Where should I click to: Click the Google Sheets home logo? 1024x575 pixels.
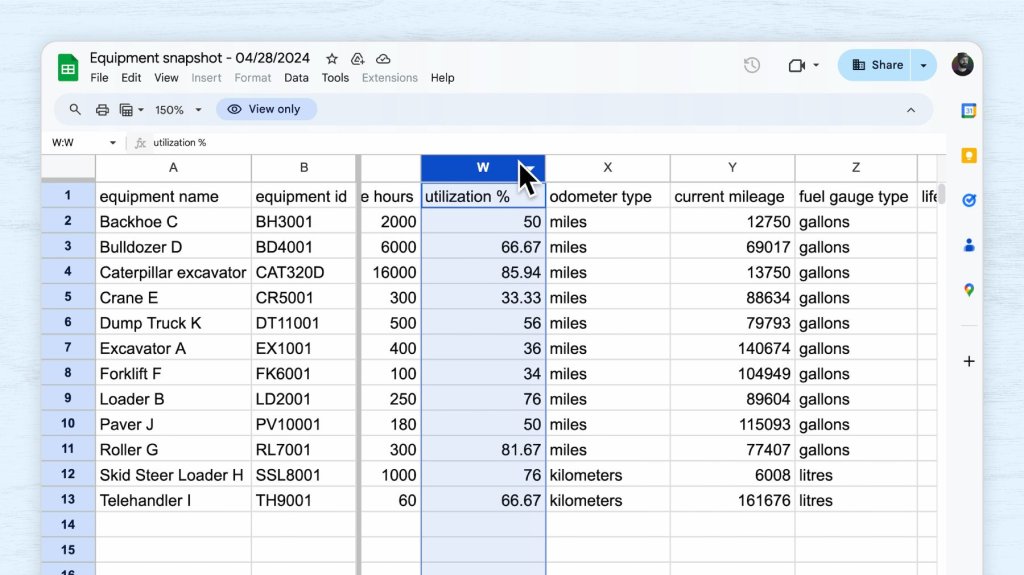tap(68, 67)
